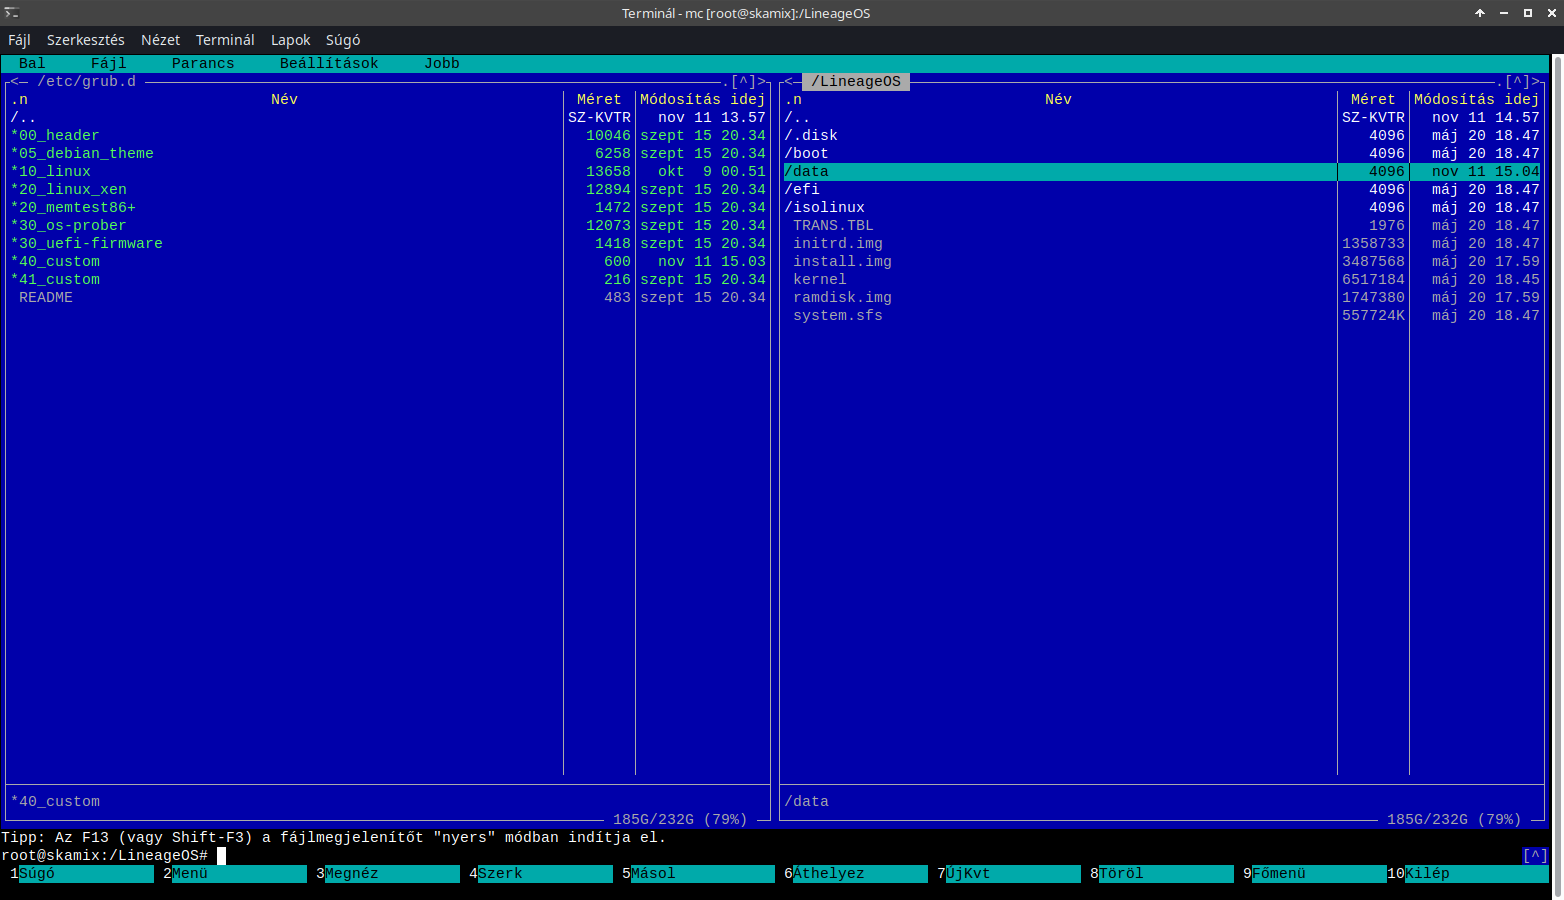Open the Jobb panel menu in mc

(442, 63)
